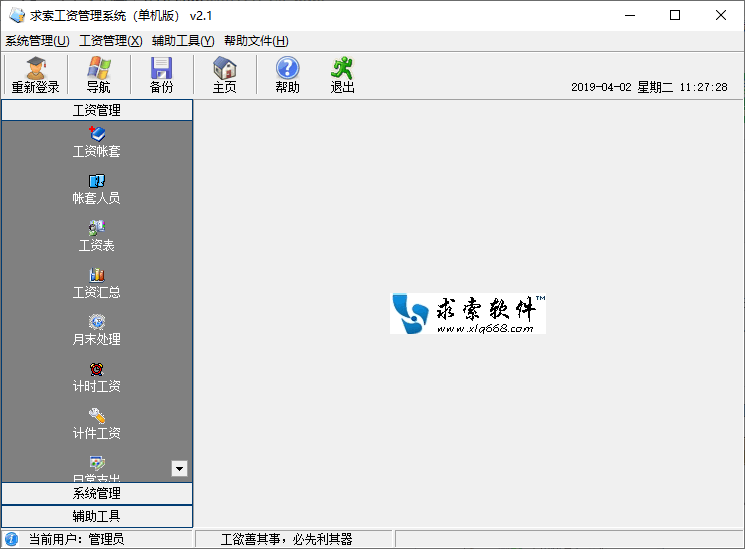This screenshot has width=745, height=549.
Task: Close the 求索工资管理系统 window
Action: [x=720, y=15]
